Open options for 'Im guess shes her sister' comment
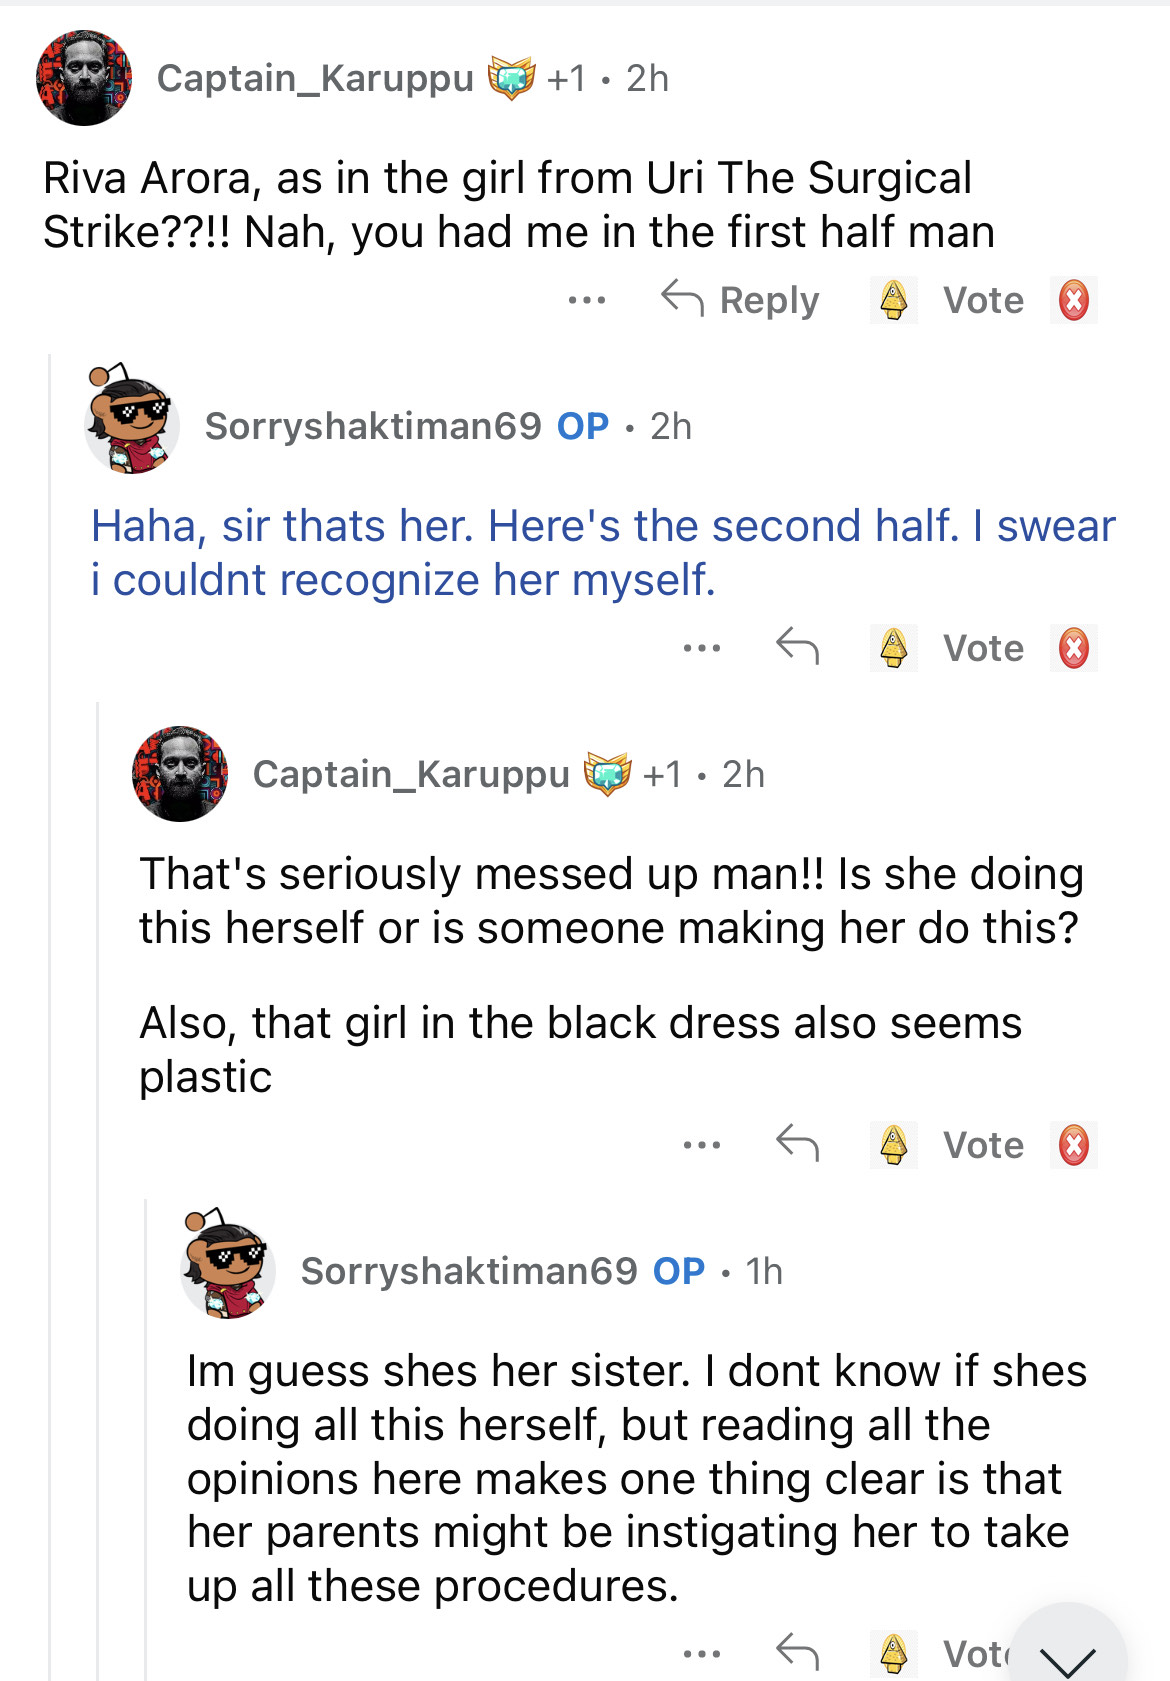This screenshot has width=1170, height=1681. click(702, 1654)
